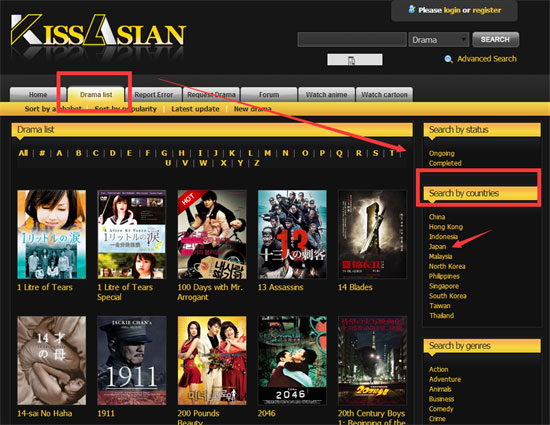Open the 2046 poster thumbnail
The image size is (550, 425).
(x=292, y=360)
